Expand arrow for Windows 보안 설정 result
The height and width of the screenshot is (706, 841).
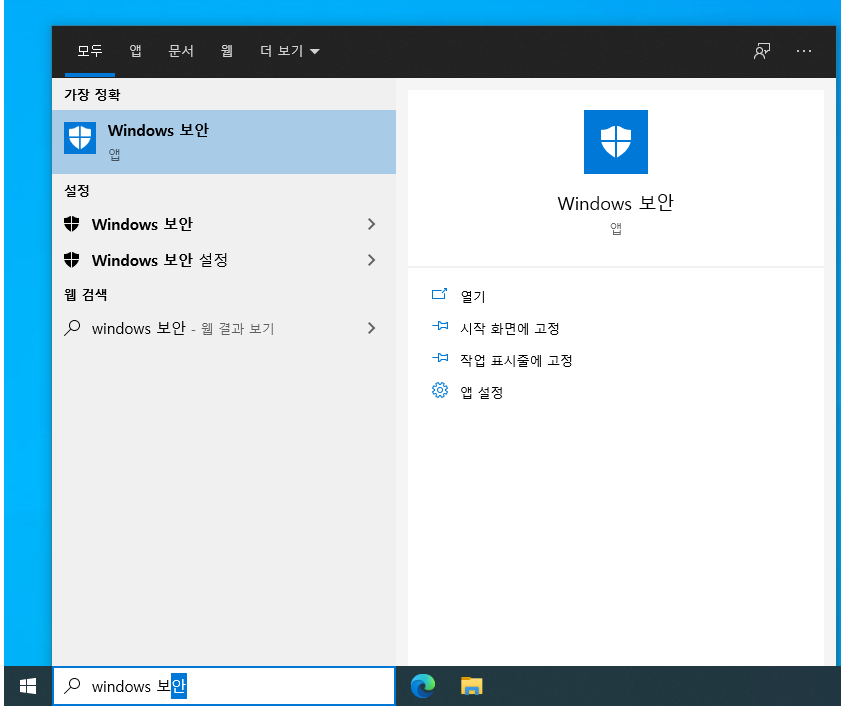tap(371, 260)
